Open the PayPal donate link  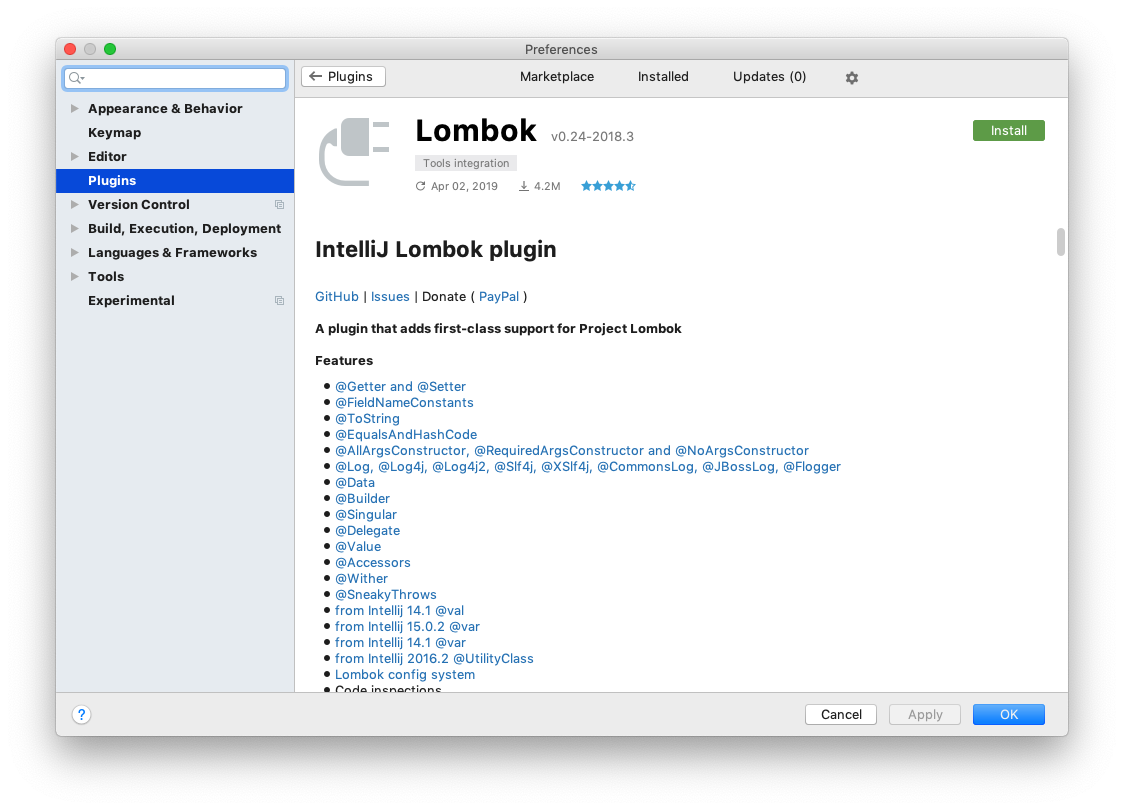tap(499, 297)
